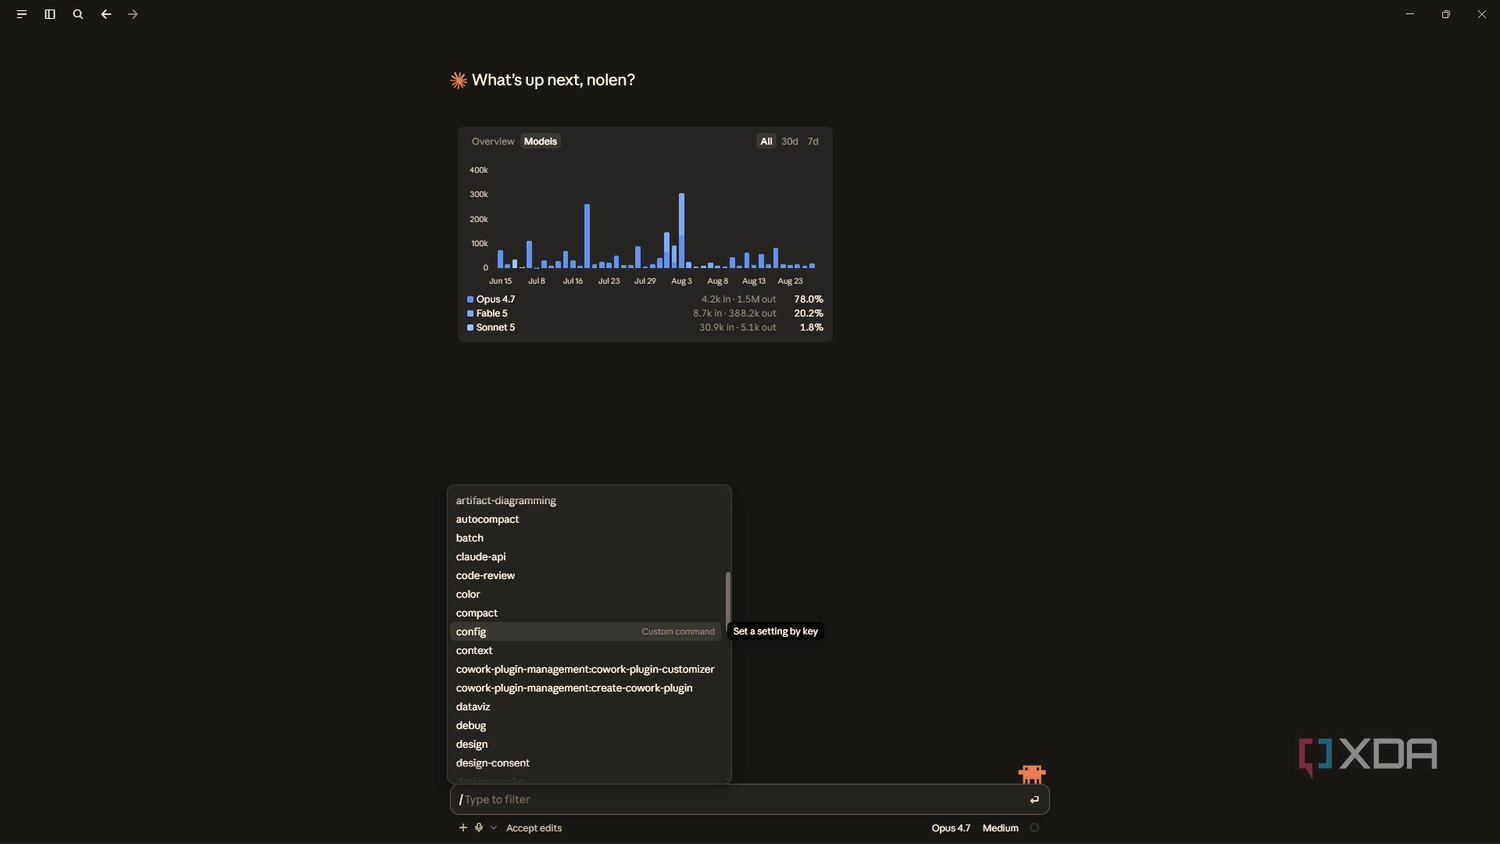Screen dimensions: 1500x844
Task: Go forward with the right arrow
Action: (133, 14)
